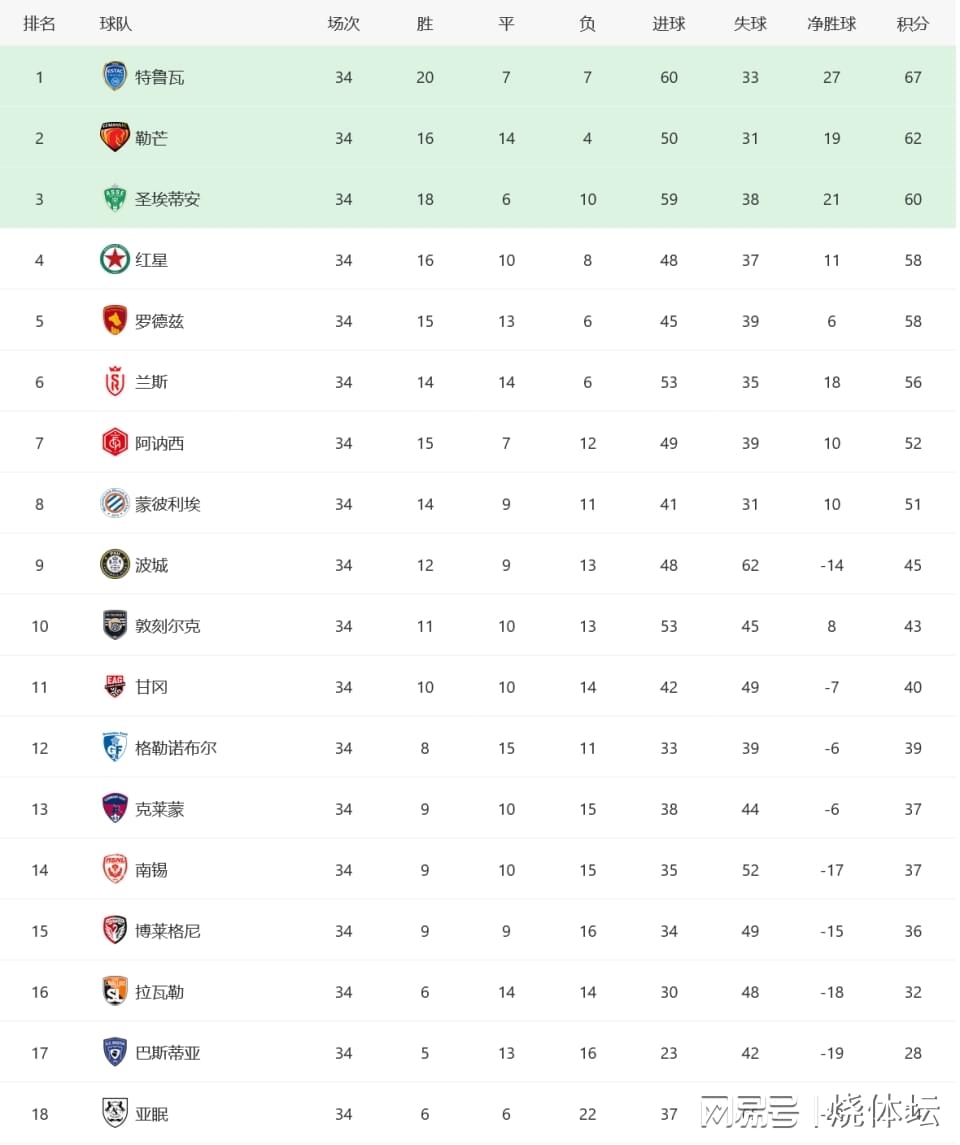Open the 格勒诺布尔 GF crest
The height and width of the screenshot is (1145, 960).
click(x=115, y=747)
